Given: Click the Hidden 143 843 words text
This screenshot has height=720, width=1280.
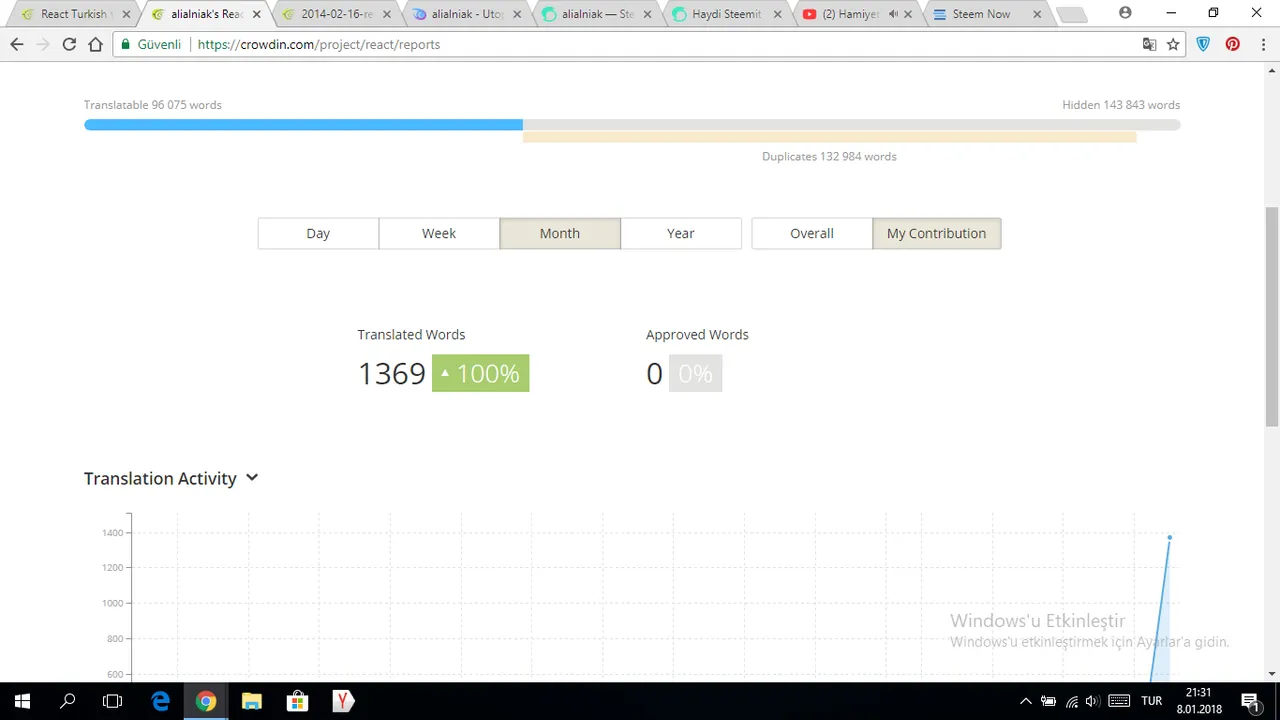Looking at the screenshot, I should click(1121, 105).
